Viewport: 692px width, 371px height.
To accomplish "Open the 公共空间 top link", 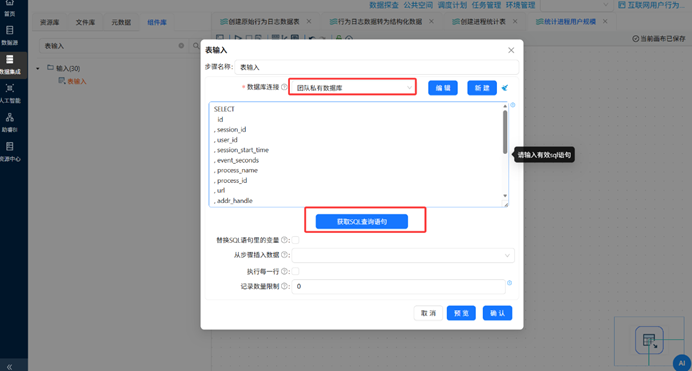I will [418, 5].
